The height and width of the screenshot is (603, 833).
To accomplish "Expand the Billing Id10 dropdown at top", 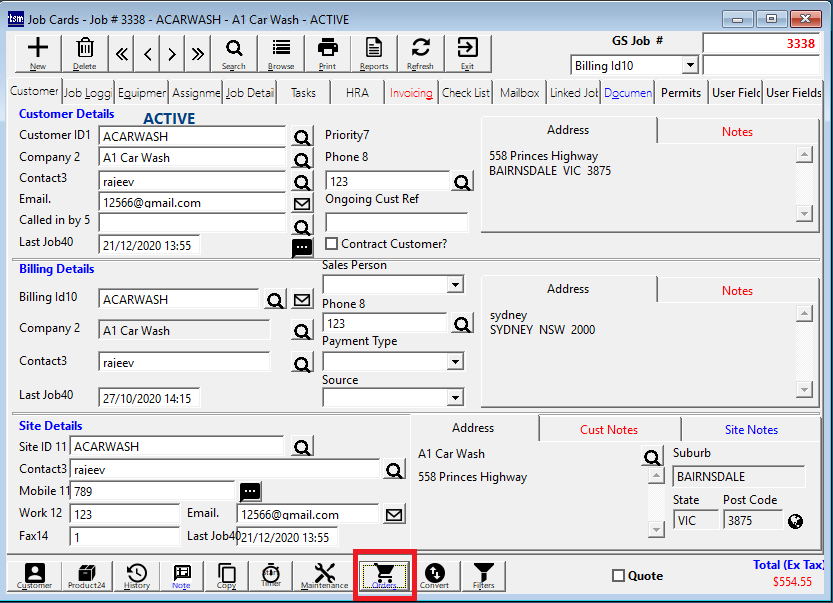I will 690,66.
